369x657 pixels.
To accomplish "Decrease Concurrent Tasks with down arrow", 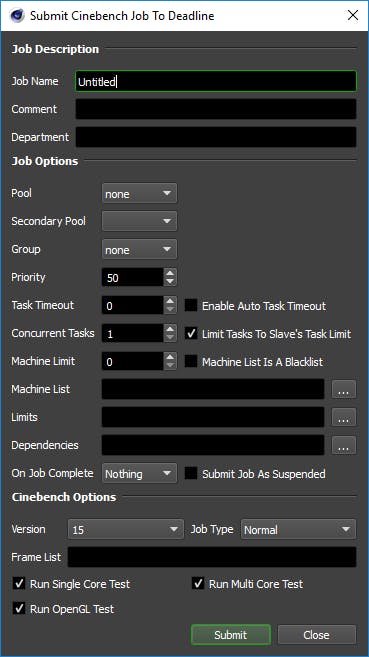I will point(170,338).
